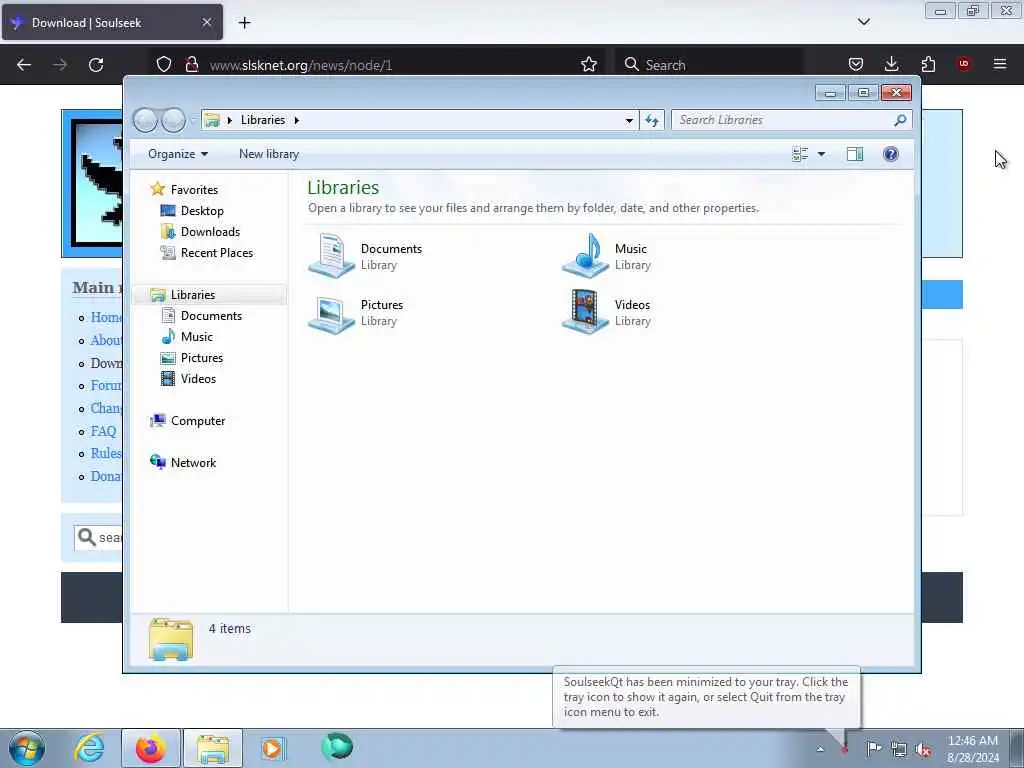Open Network in navigation pane
This screenshot has width=1024, height=768.
pyautogui.click(x=193, y=463)
